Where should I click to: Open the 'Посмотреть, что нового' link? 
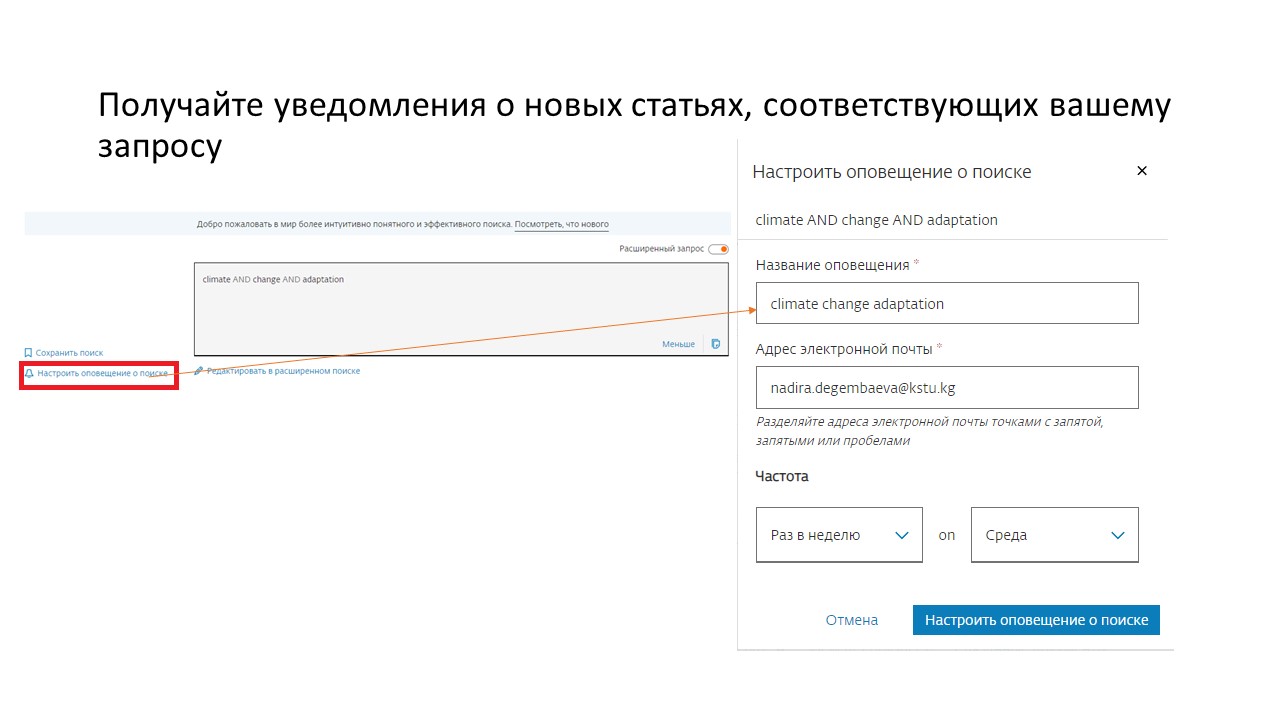(x=561, y=225)
